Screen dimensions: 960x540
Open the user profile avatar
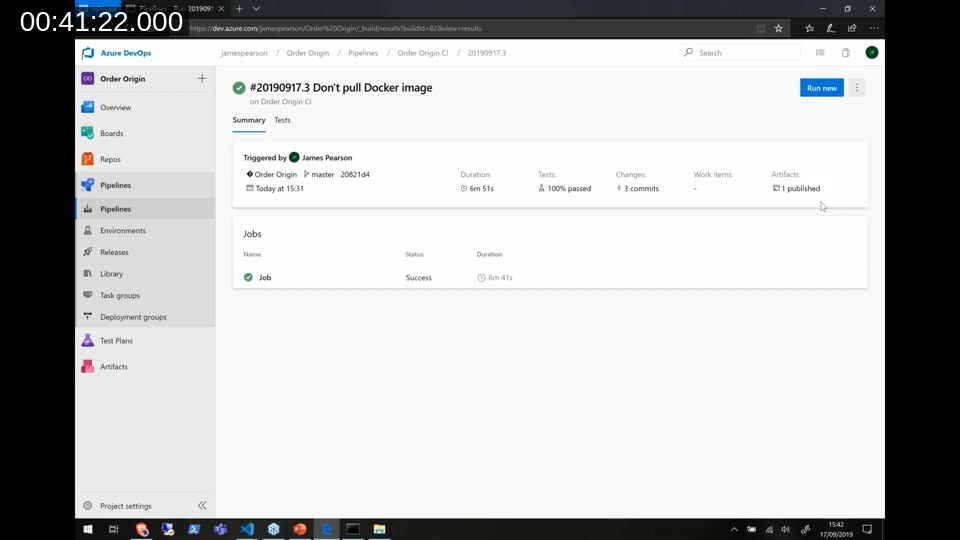point(872,53)
